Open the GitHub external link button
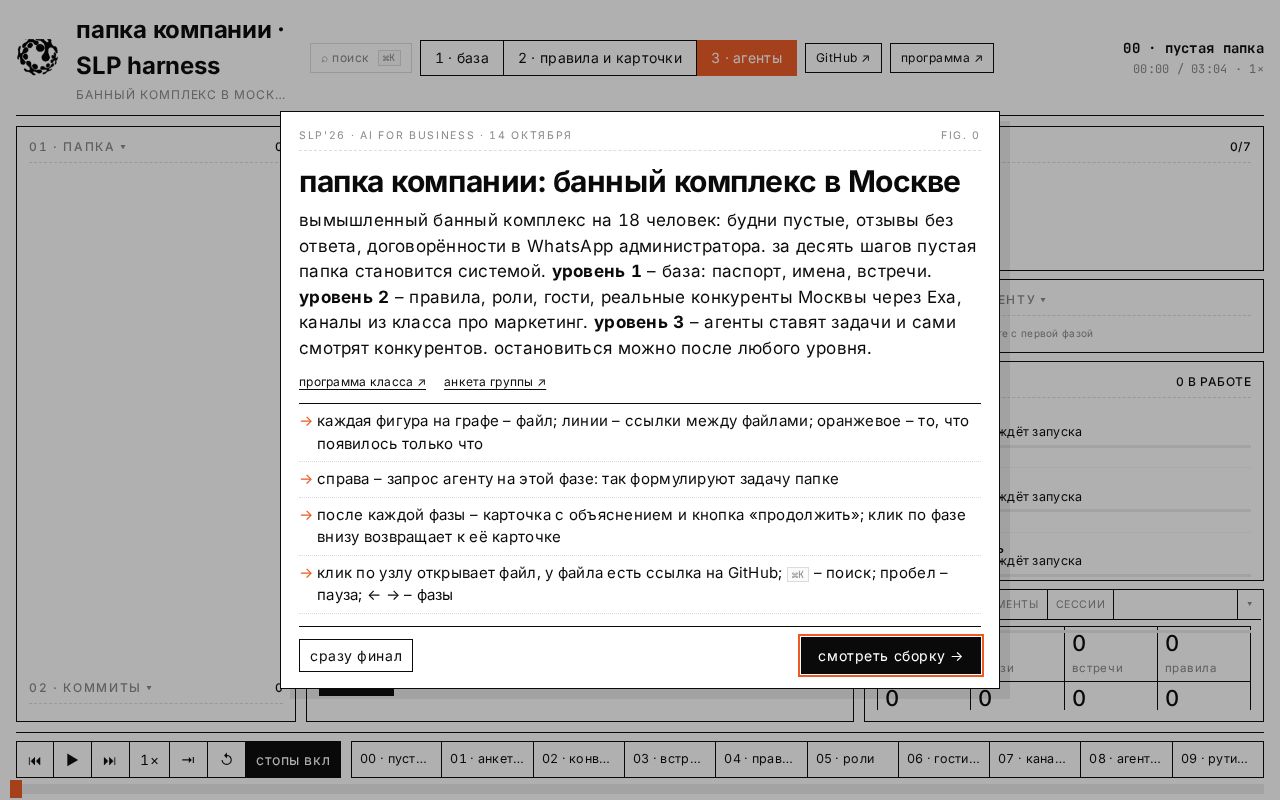This screenshot has height=800, width=1280. pyautogui.click(x=843, y=58)
